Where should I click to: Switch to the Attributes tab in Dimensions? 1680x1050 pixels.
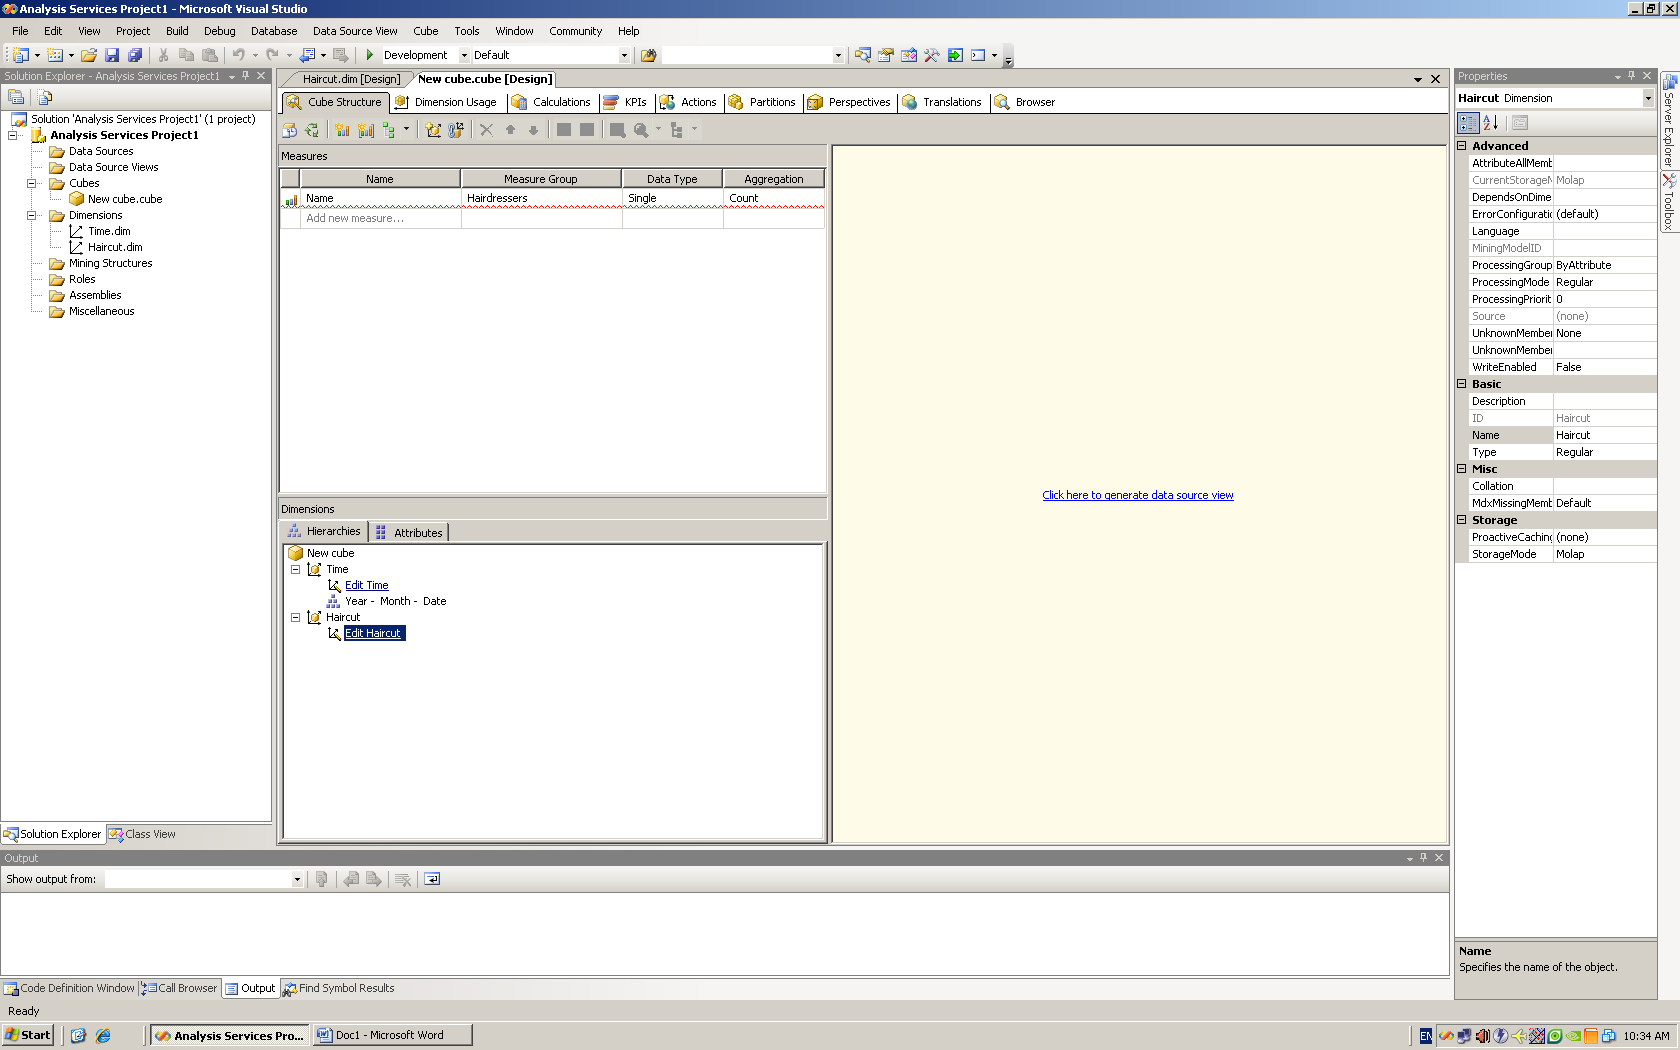[x=409, y=532]
